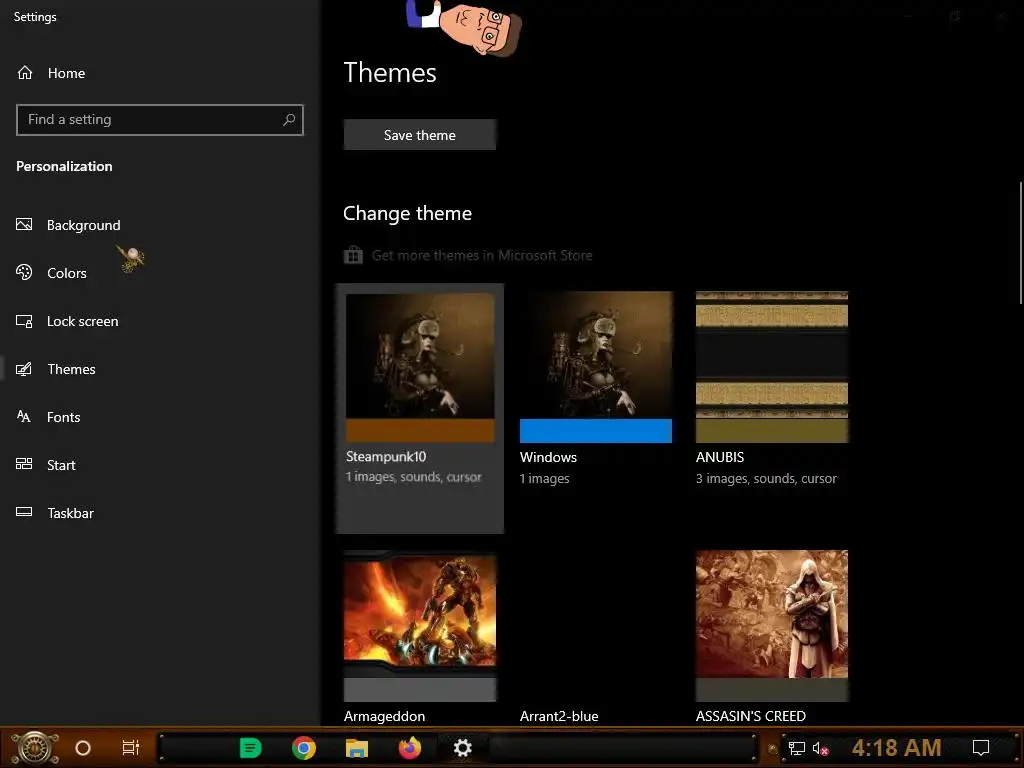Click the Windows theme '1 images' text
Screen dimensions: 1024x768
tap(545, 479)
